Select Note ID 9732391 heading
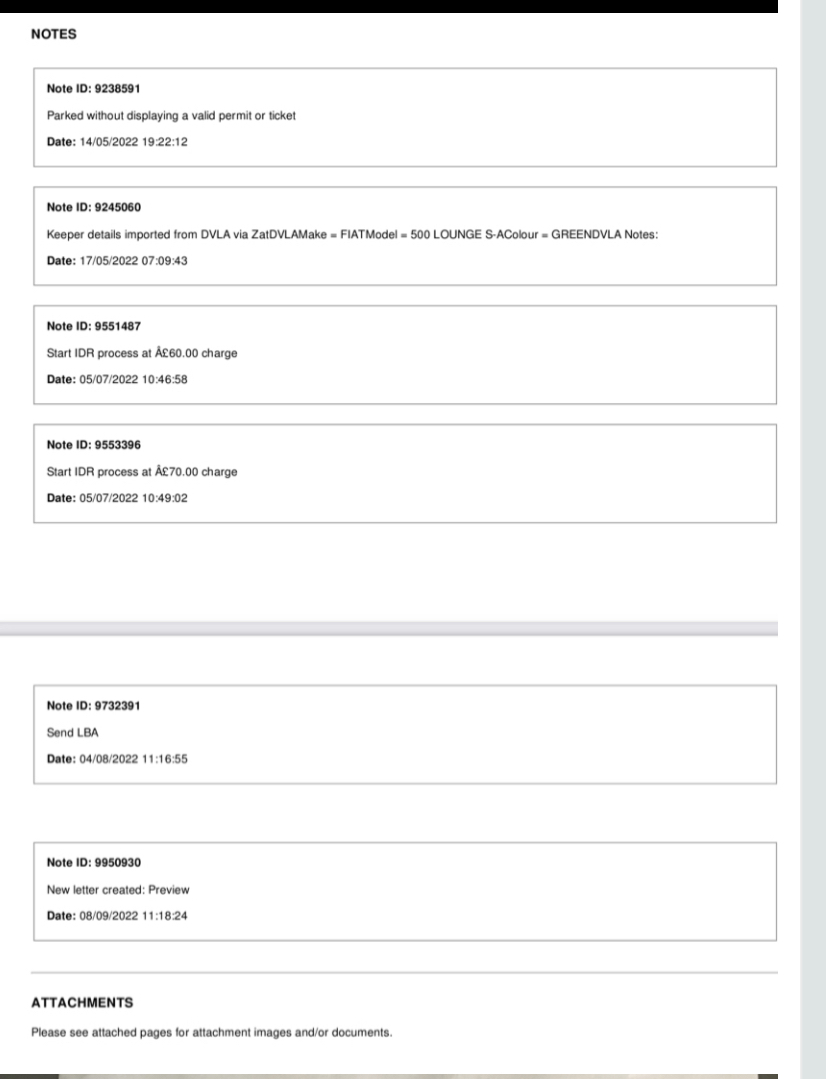This screenshot has height=1079, width=828. coord(94,706)
